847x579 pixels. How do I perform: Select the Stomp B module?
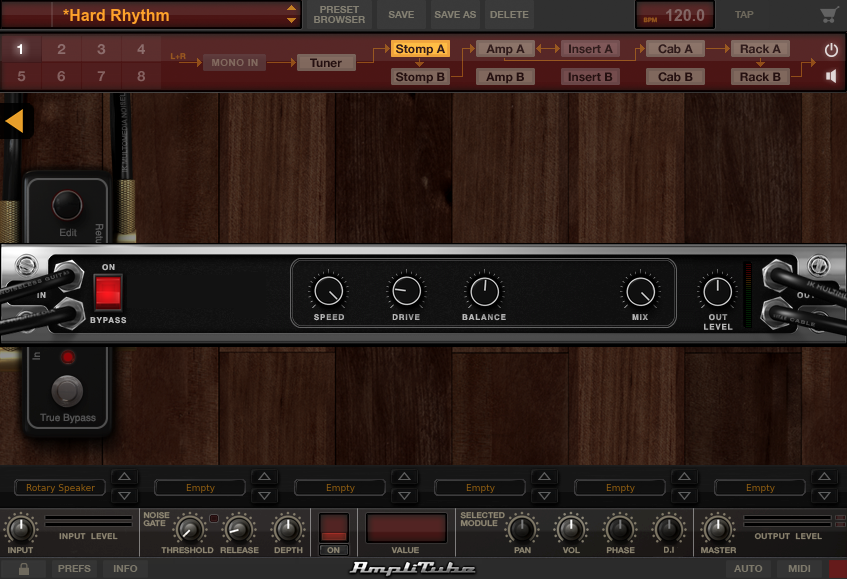420,77
